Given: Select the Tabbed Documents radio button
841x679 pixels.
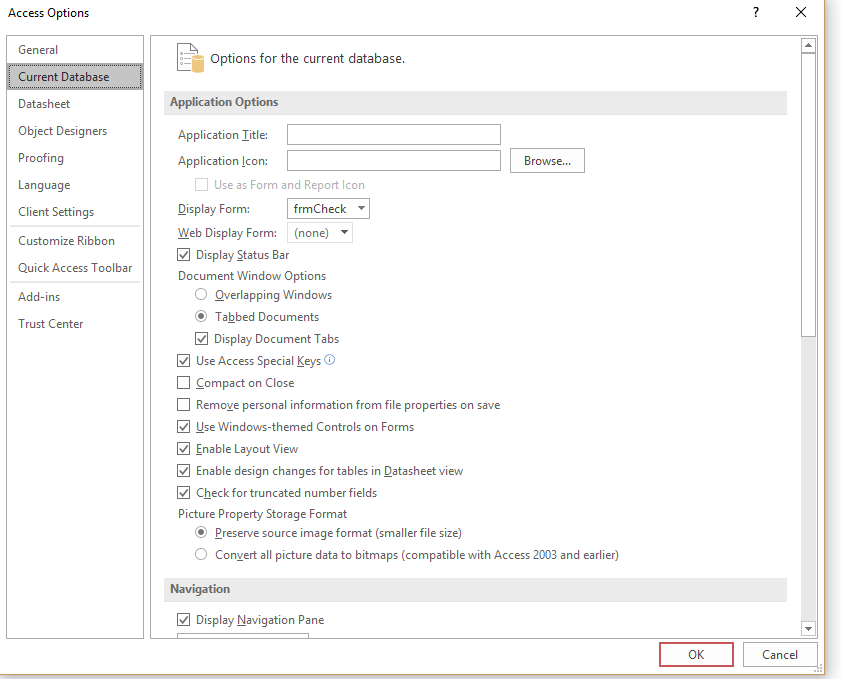Looking at the screenshot, I should [201, 316].
